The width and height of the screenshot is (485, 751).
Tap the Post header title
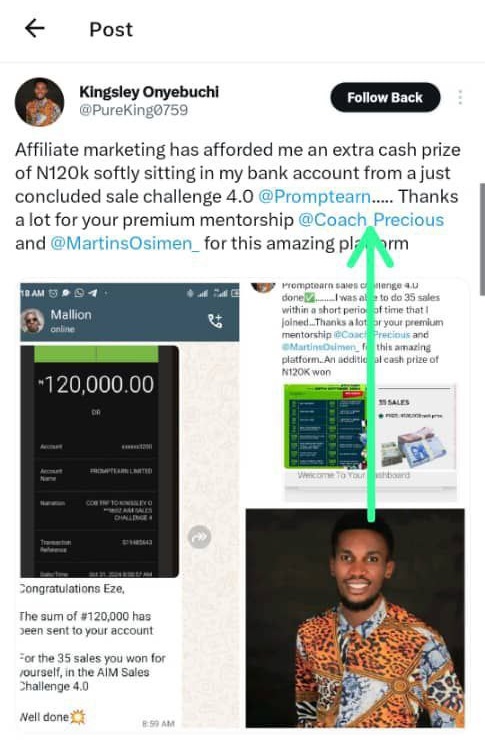click(x=111, y=30)
